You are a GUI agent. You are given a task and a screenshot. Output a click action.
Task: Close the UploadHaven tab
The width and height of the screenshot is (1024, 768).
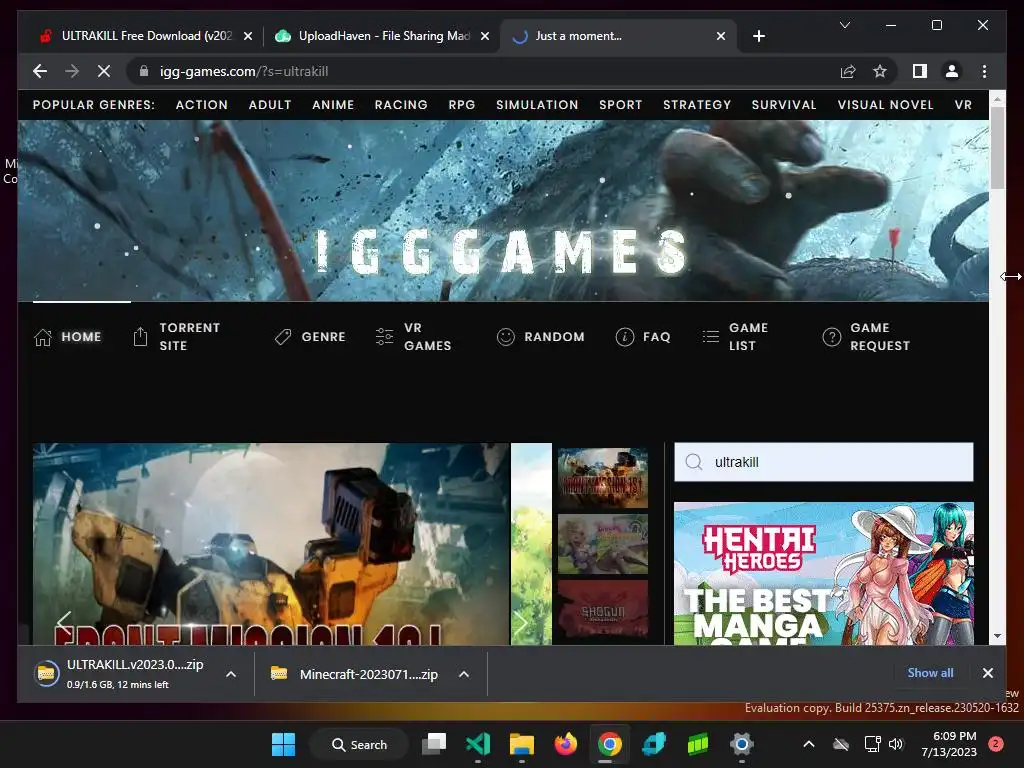(485, 36)
